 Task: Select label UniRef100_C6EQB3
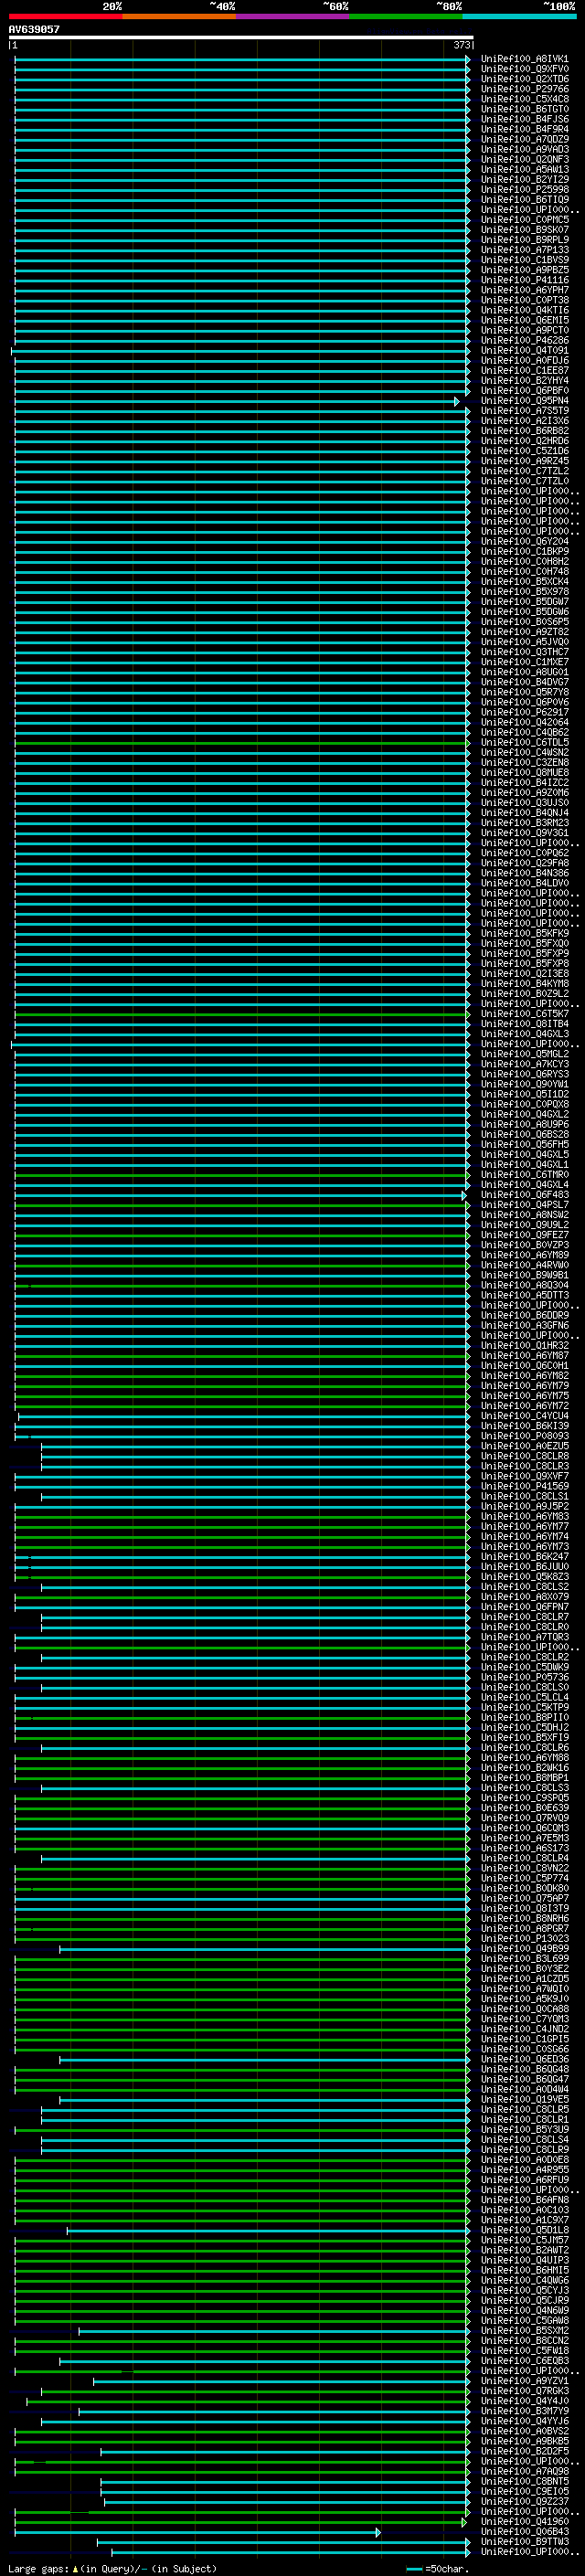(x=524, y=2361)
